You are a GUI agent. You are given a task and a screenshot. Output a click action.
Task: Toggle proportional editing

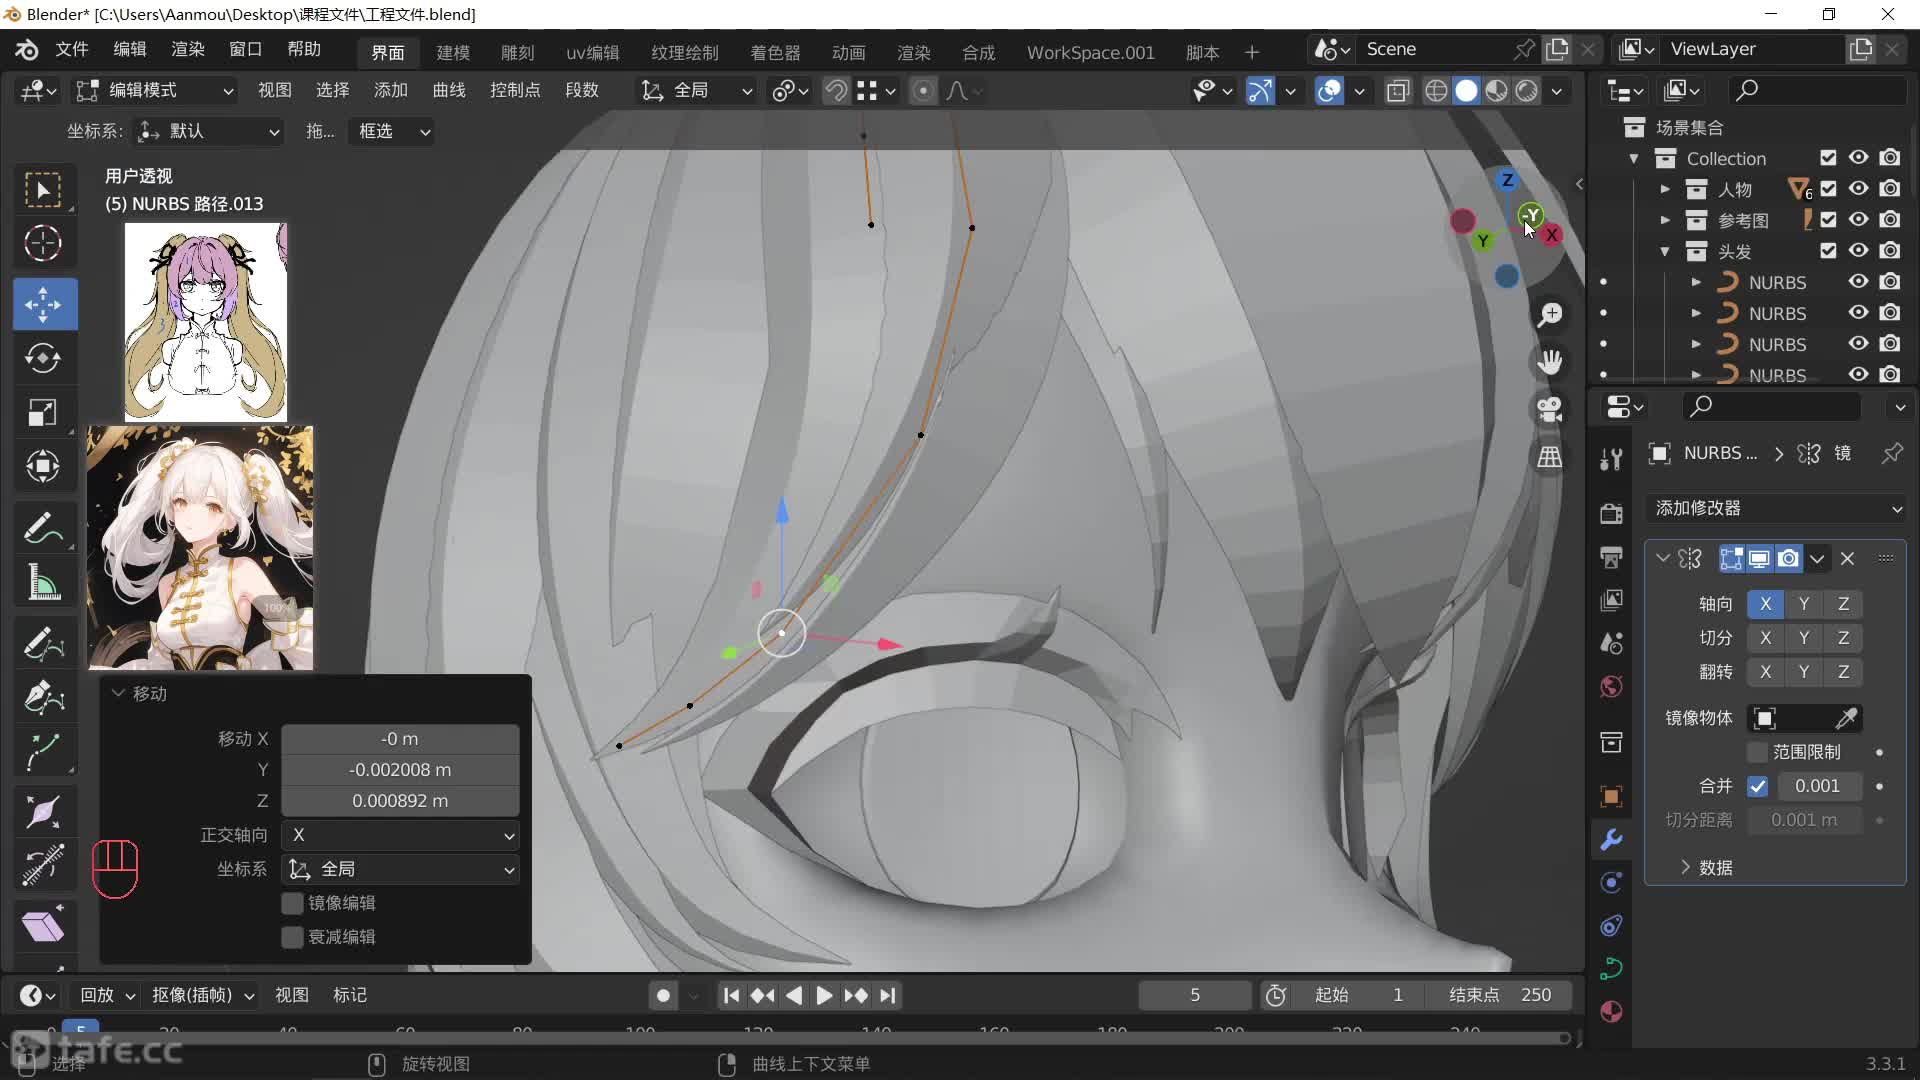tap(923, 91)
